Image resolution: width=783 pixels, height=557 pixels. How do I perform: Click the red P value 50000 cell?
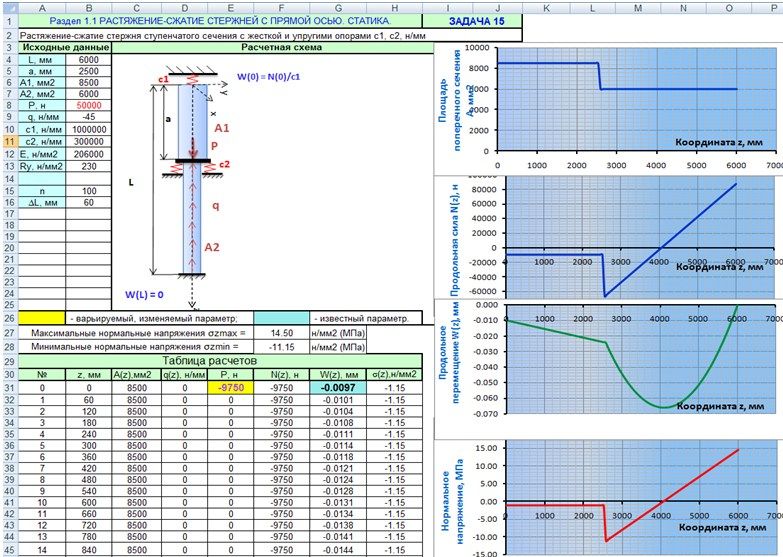(89, 104)
